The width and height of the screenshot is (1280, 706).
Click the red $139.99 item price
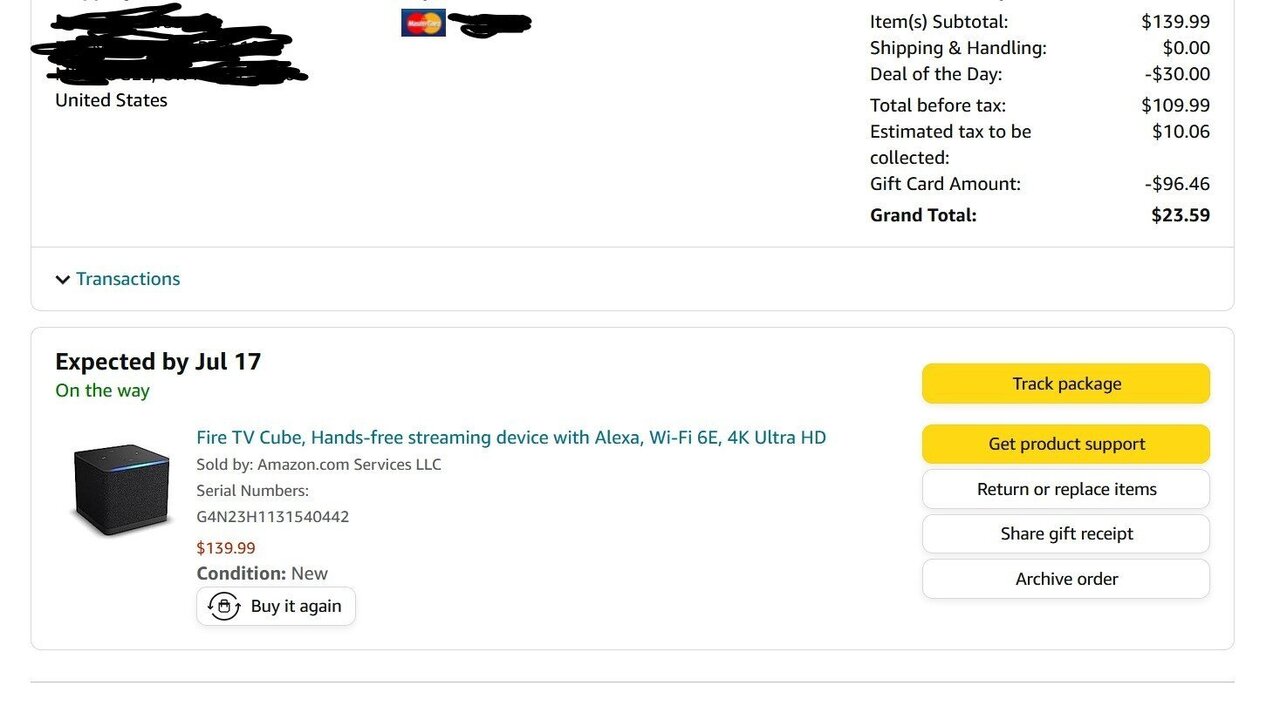pyautogui.click(x=226, y=548)
